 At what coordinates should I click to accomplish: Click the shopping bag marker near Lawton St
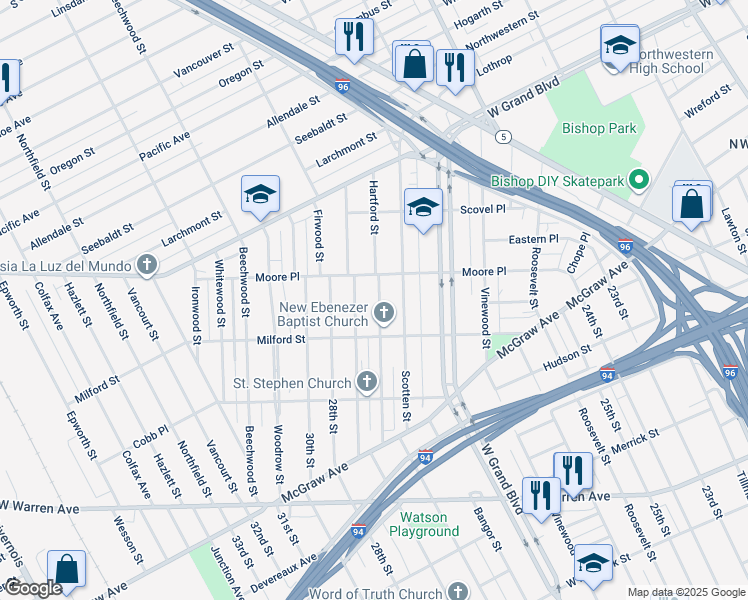(x=691, y=207)
